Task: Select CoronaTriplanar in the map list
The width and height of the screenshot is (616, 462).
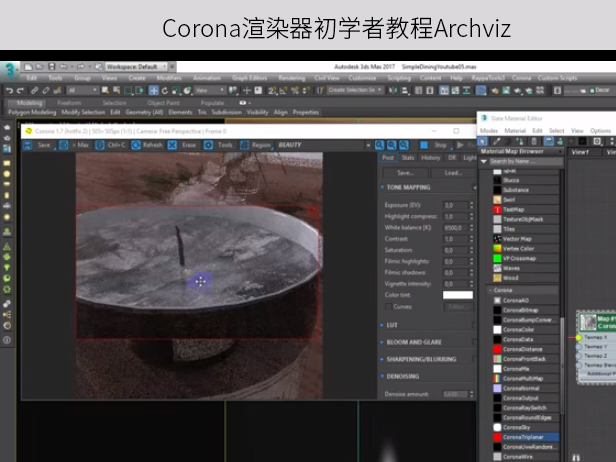Action: [525, 437]
